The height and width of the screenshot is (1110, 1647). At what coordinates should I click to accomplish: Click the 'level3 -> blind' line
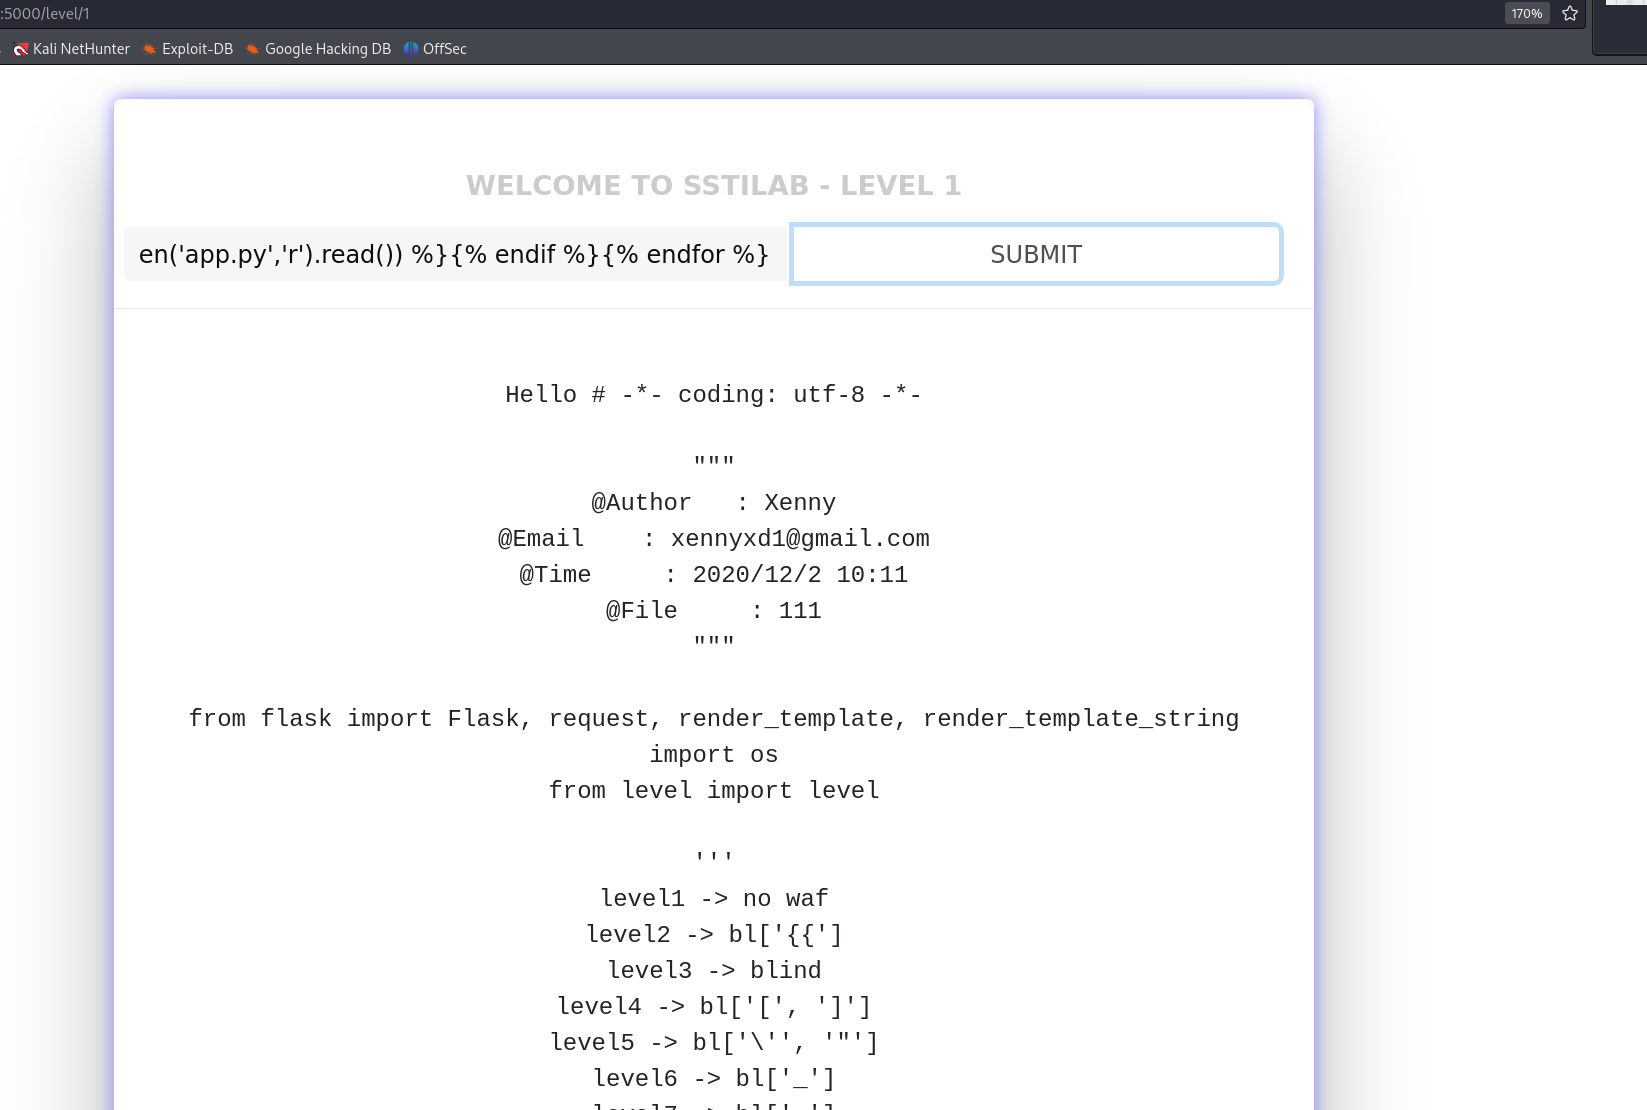(x=714, y=971)
